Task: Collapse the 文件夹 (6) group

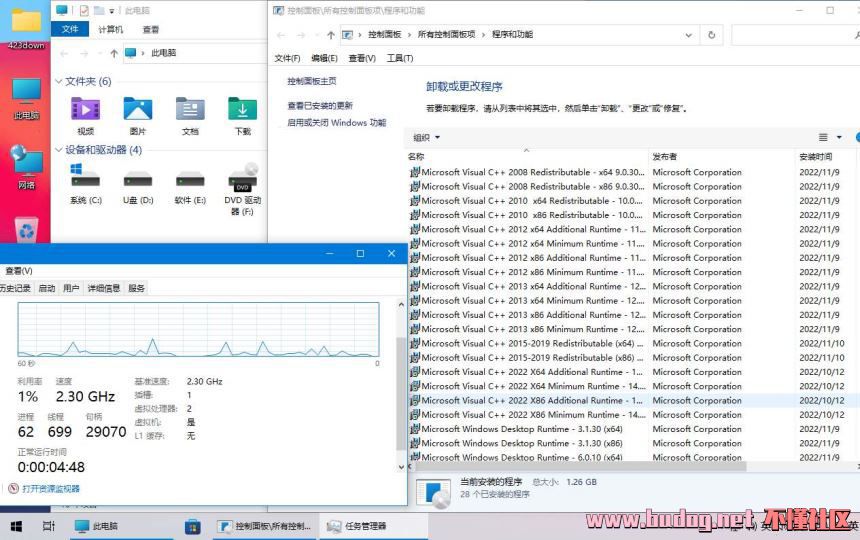Action: [x=58, y=81]
